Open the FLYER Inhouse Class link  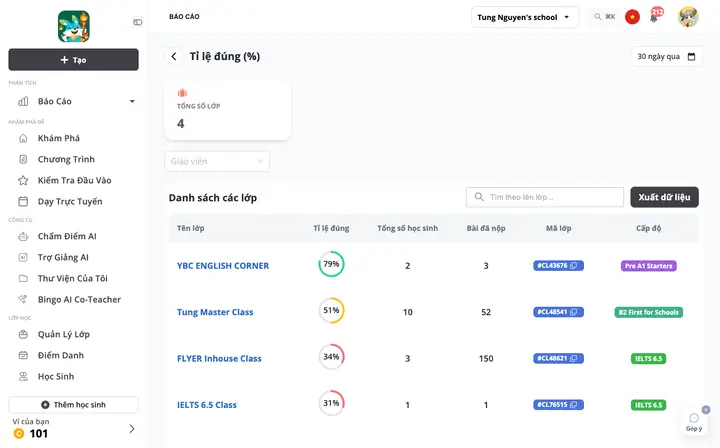[x=219, y=358]
